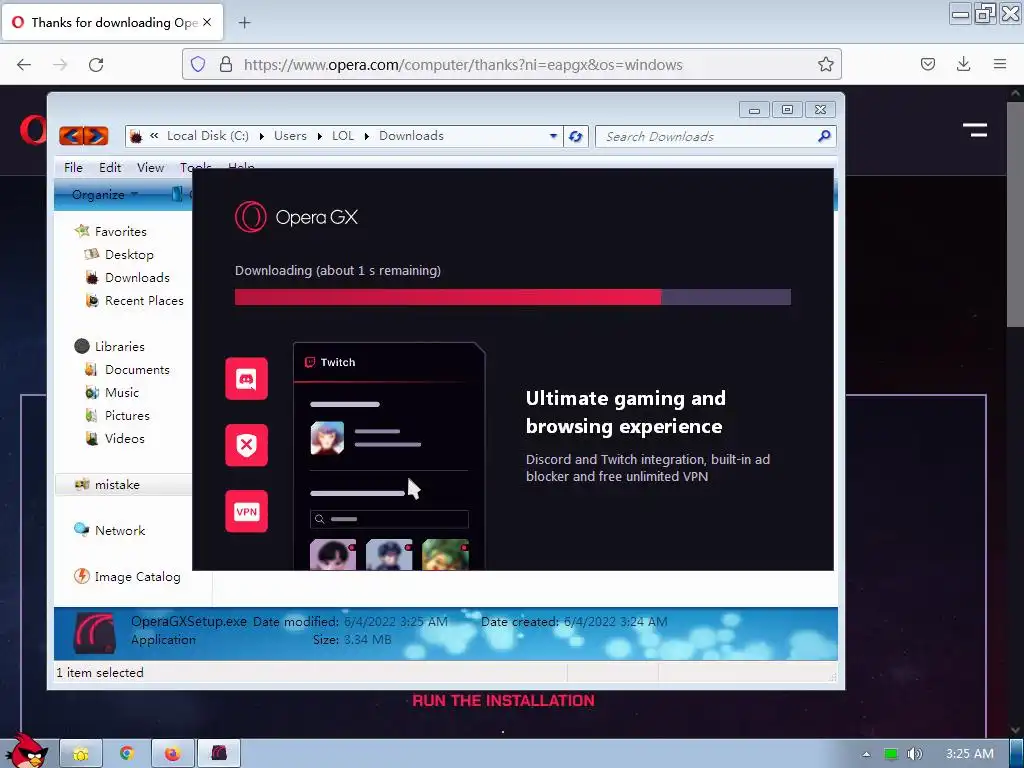The image size is (1024, 768).
Task: Click the search magnifier icon in Explorer
Action: click(x=824, y=136)
